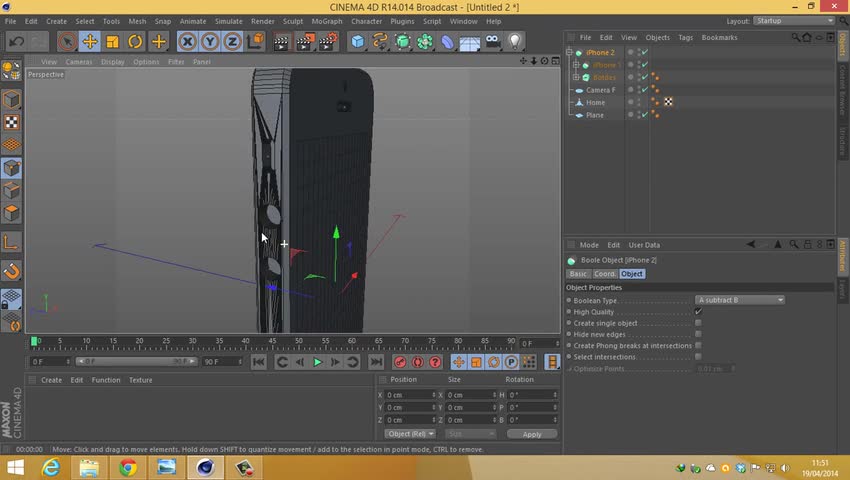Viewport: 850px width, 480px height.
Task: Open the Cube primitive object icon
Action: (x=357, y=41)
